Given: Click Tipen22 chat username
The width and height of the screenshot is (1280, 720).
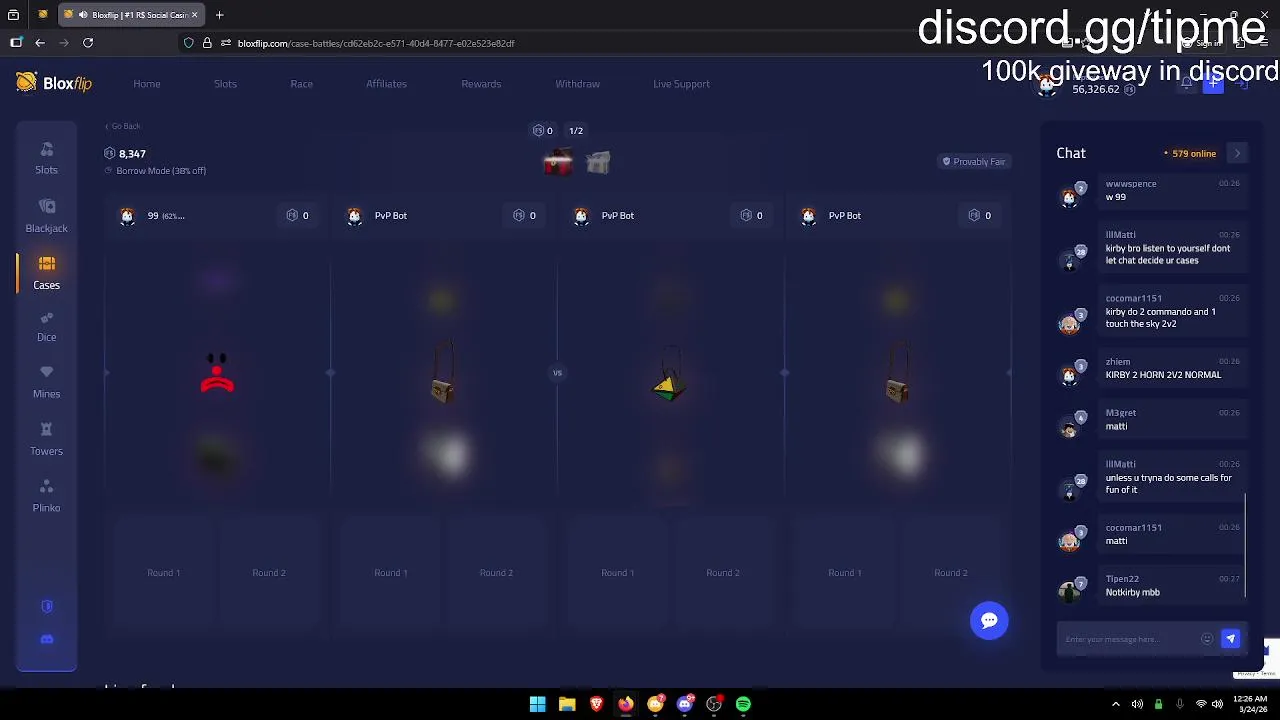Looking at the screenshot, I should pos(1122,579).
